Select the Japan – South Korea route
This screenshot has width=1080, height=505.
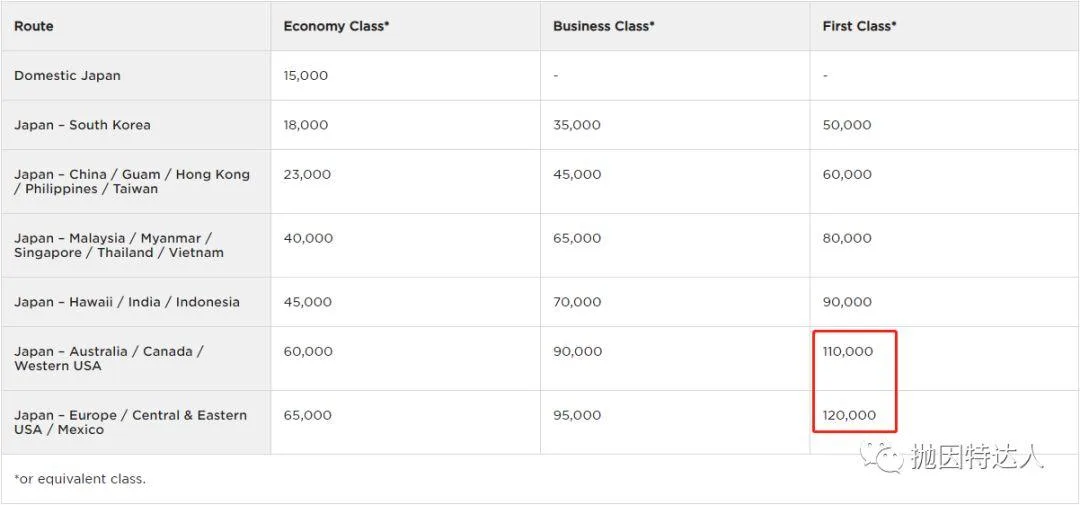pyautogui.click(x=82, y=125)
